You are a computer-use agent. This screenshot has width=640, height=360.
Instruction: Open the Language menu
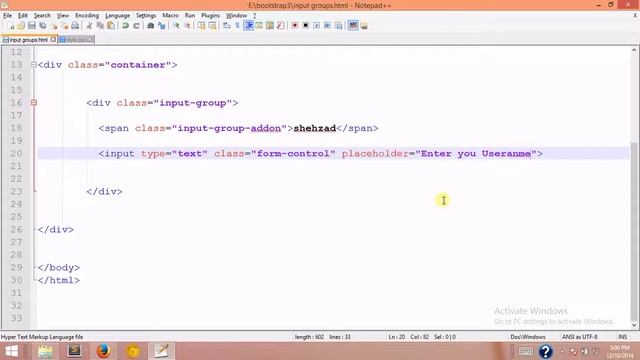point(118,16)
